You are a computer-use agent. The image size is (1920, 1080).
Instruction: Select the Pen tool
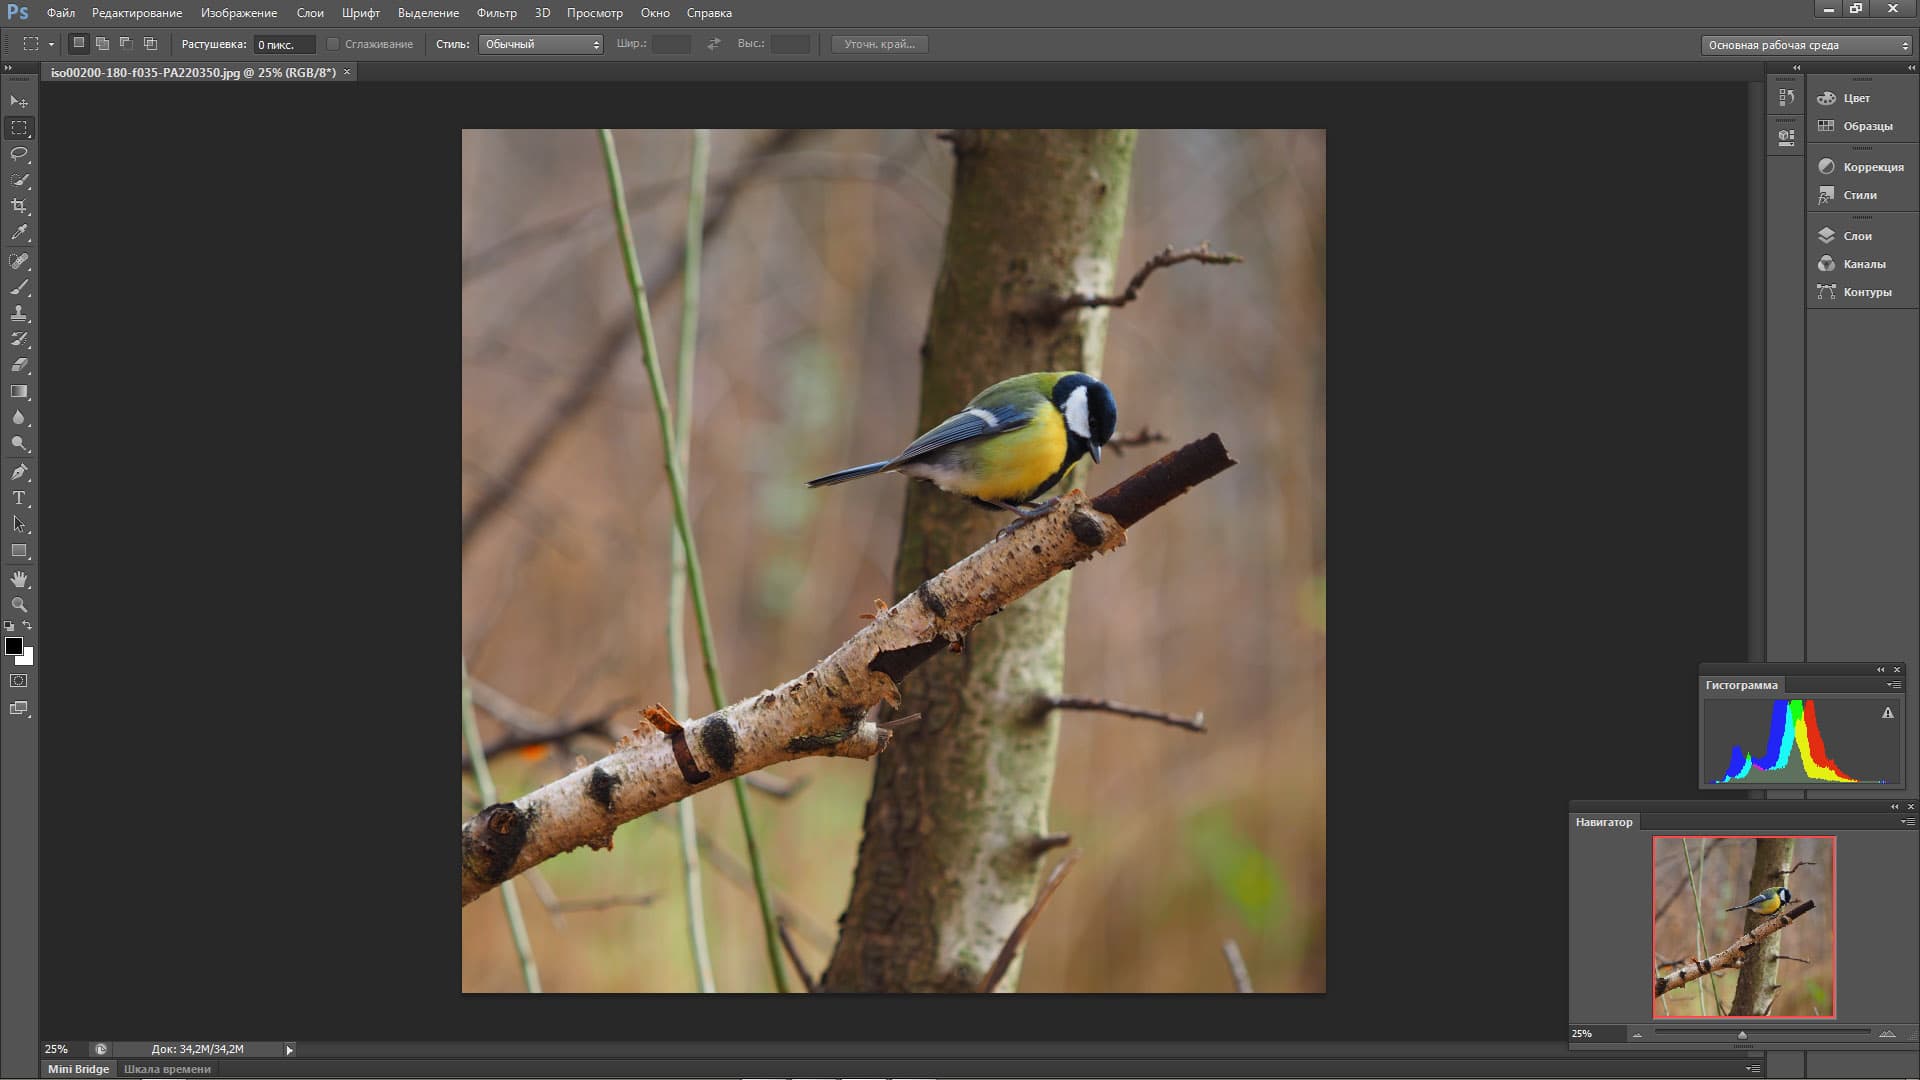(19, 472)
